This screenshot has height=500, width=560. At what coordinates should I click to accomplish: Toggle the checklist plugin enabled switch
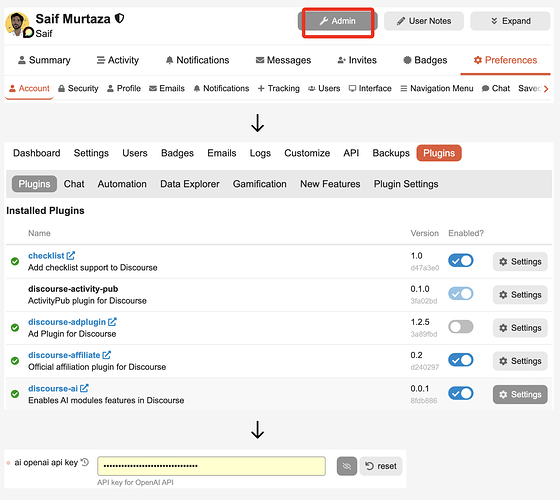coord(461,261)
